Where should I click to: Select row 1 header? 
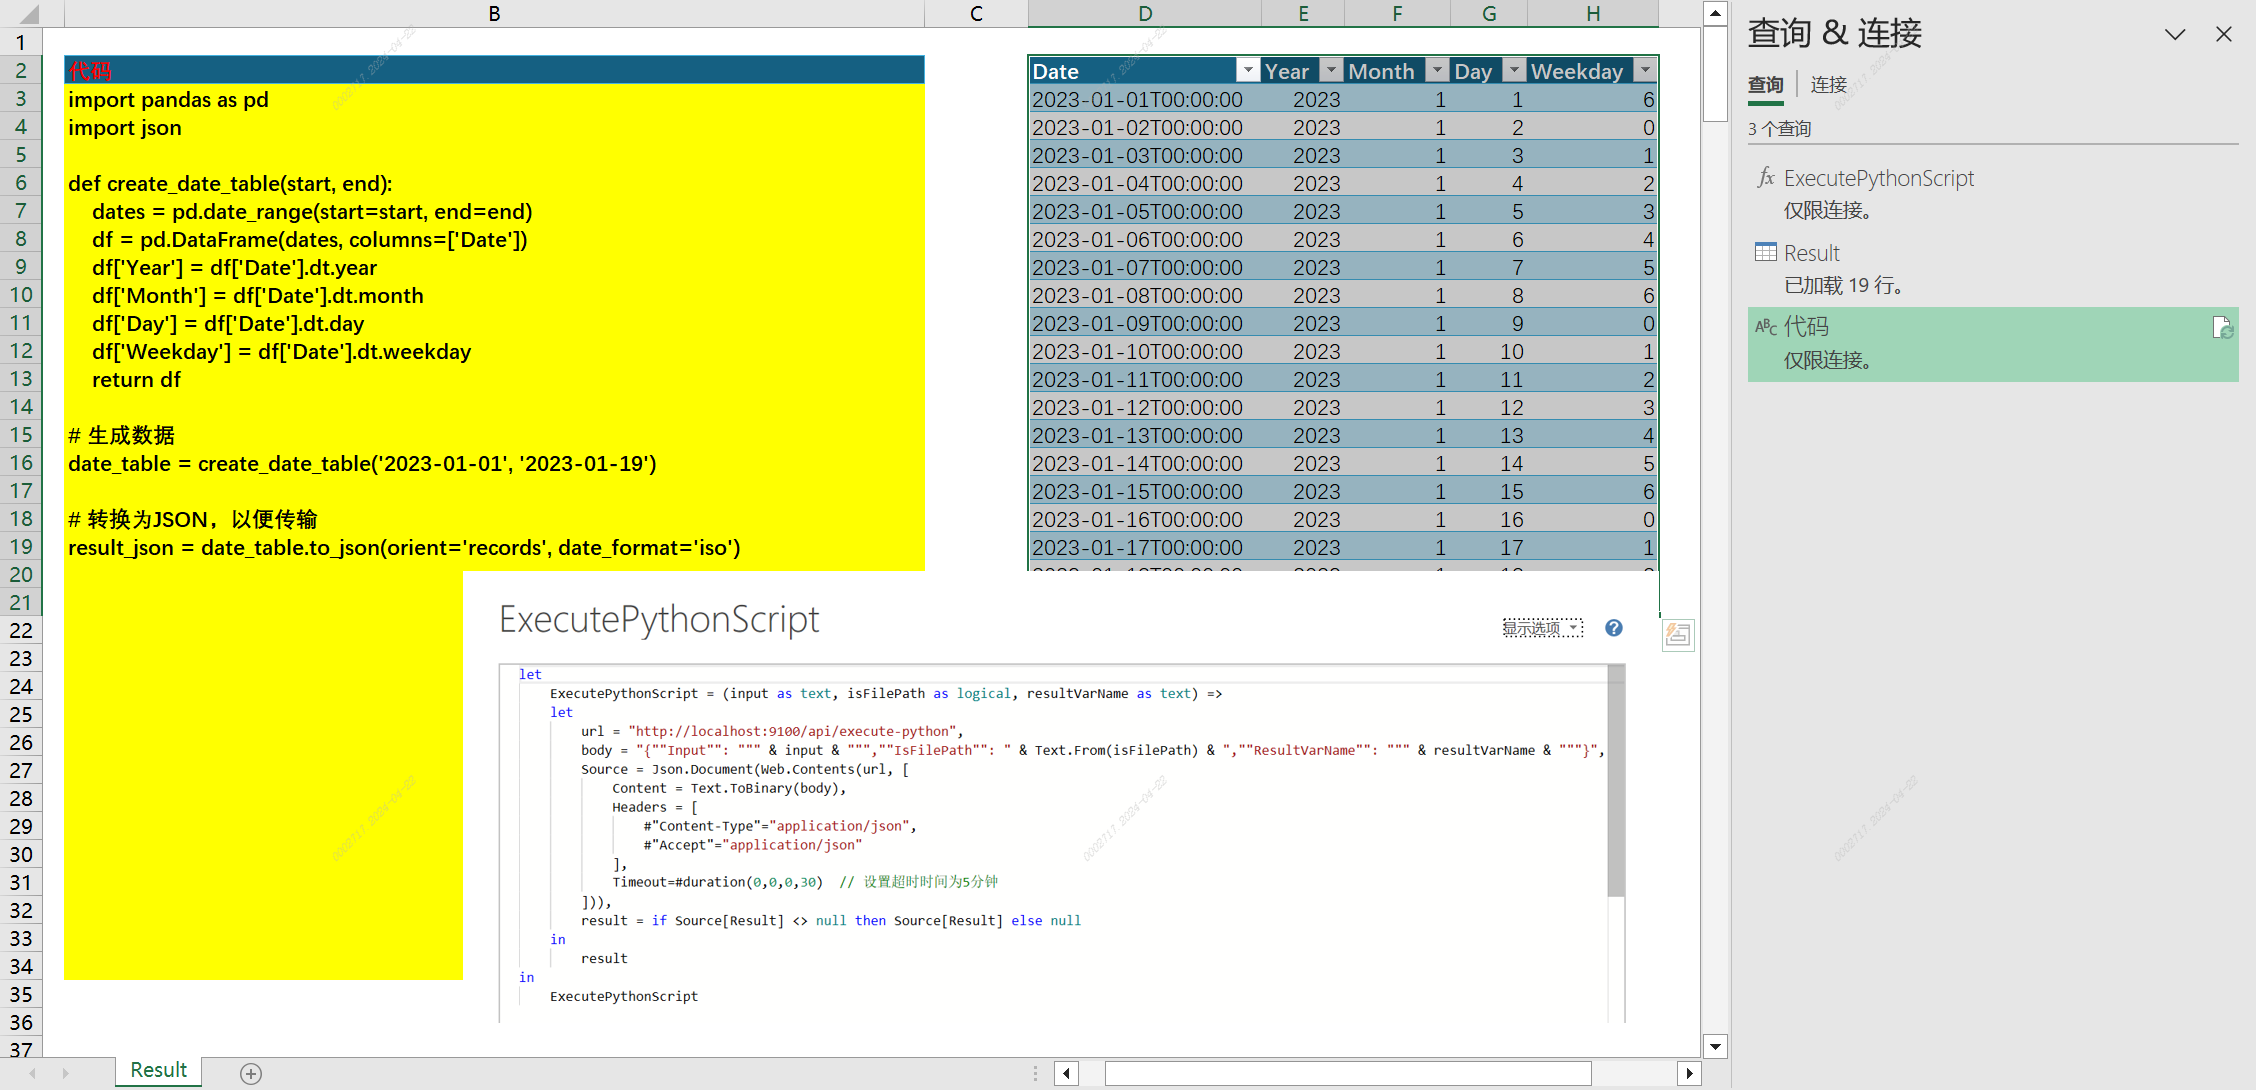tap(21, 42)
